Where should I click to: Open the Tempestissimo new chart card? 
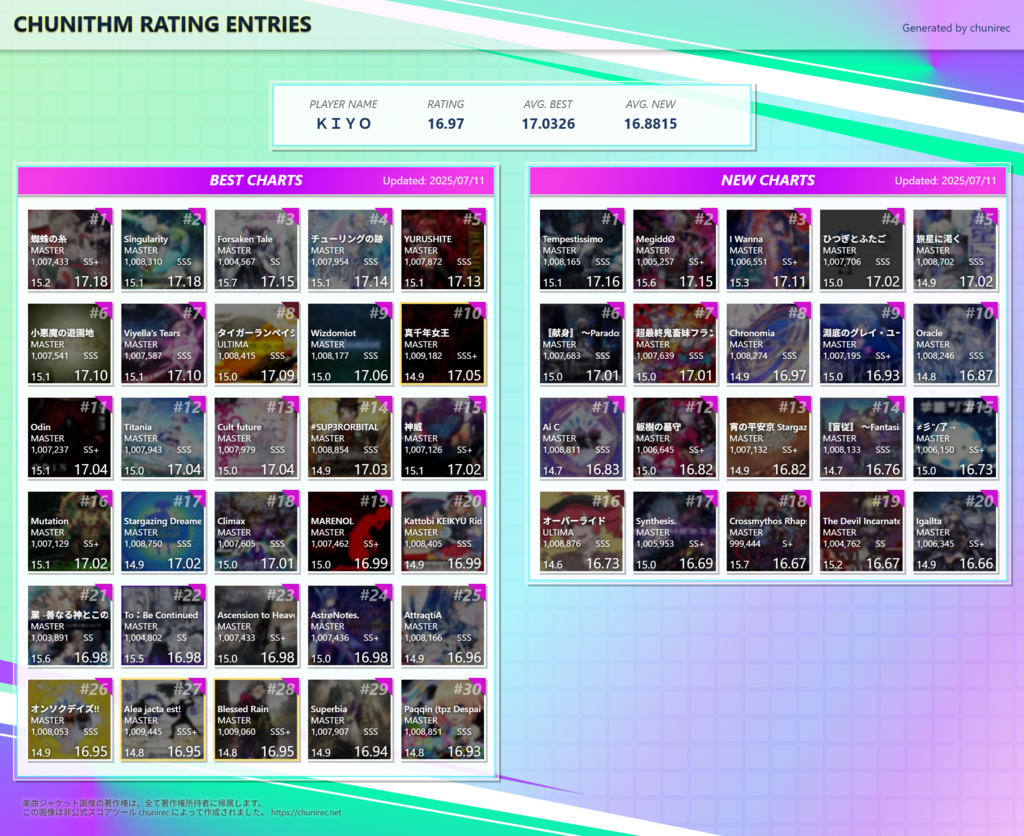tap(581, 250)
